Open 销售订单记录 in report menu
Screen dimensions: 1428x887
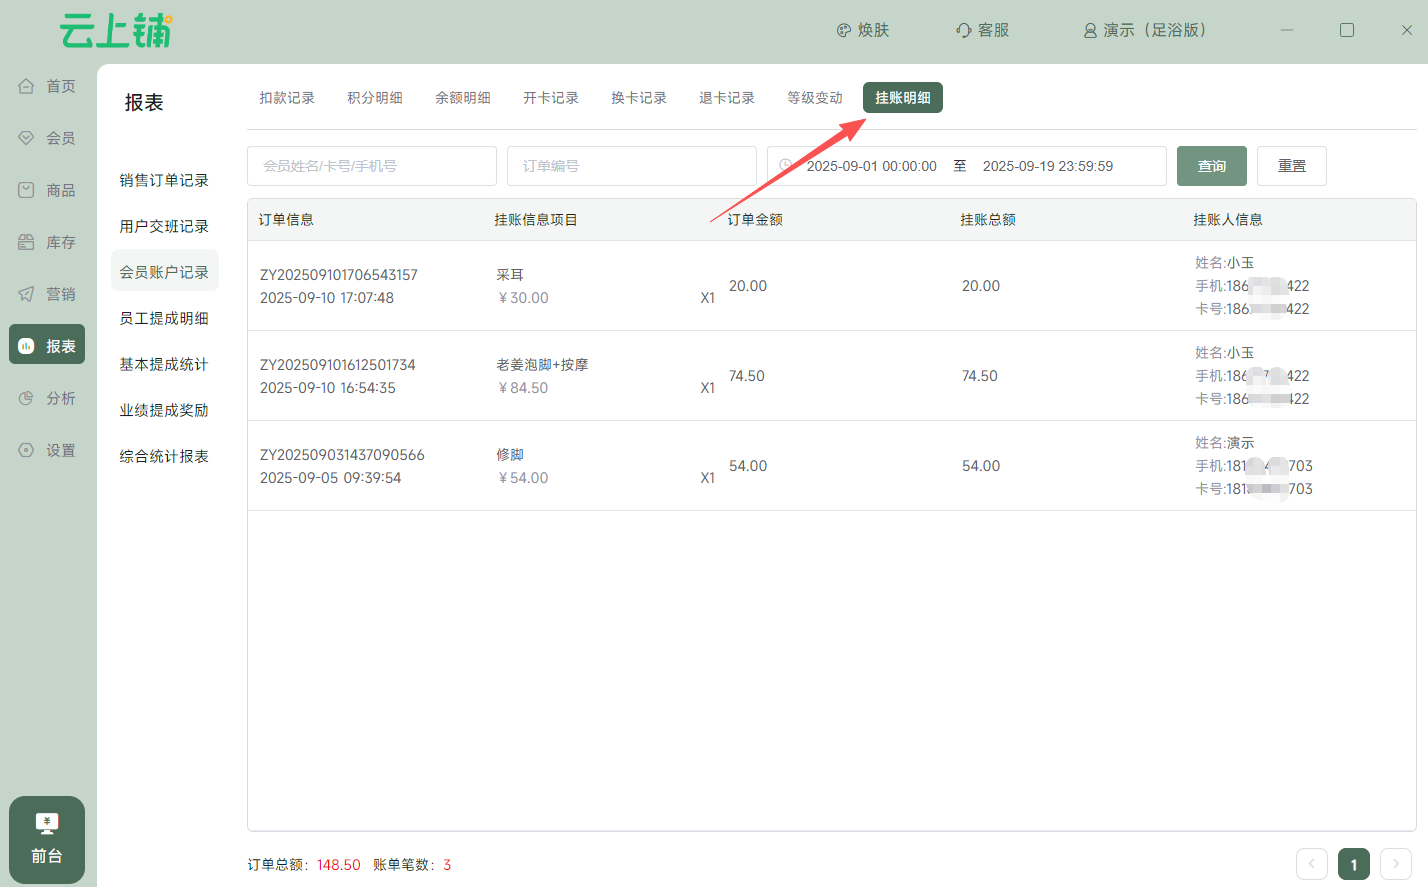tap(164, 180)
